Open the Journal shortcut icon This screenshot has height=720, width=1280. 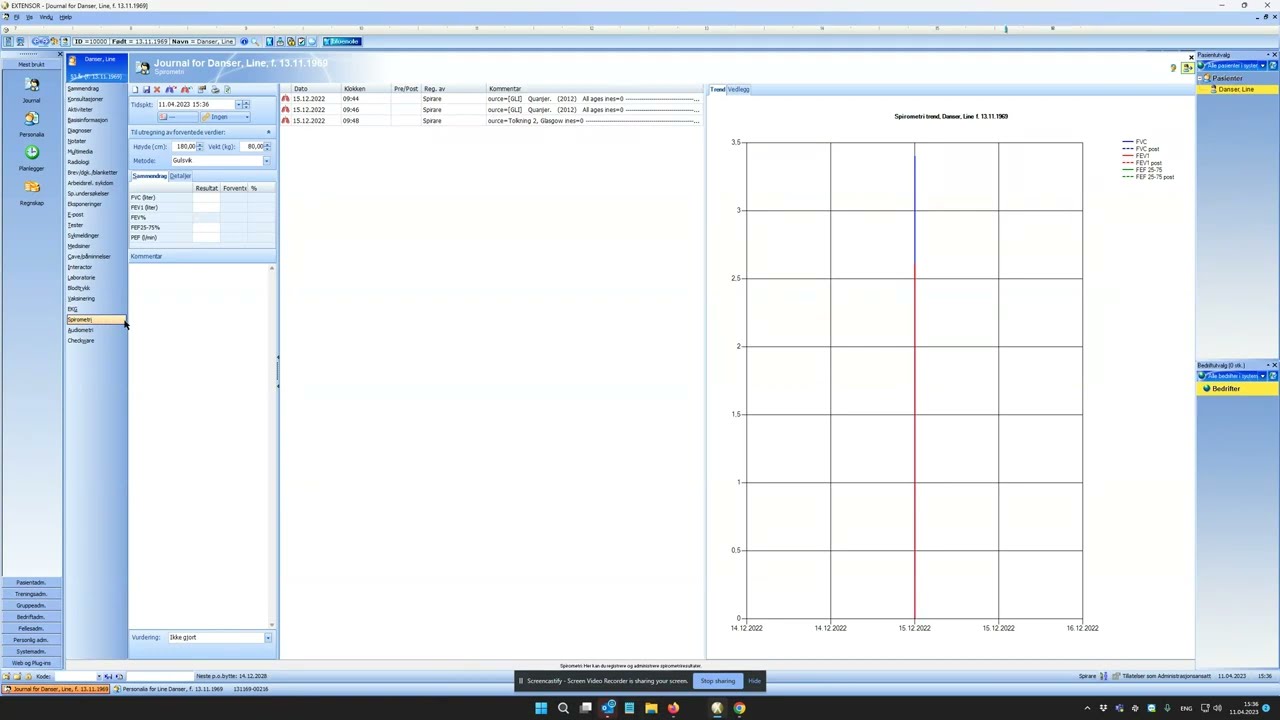coord(31,85)
